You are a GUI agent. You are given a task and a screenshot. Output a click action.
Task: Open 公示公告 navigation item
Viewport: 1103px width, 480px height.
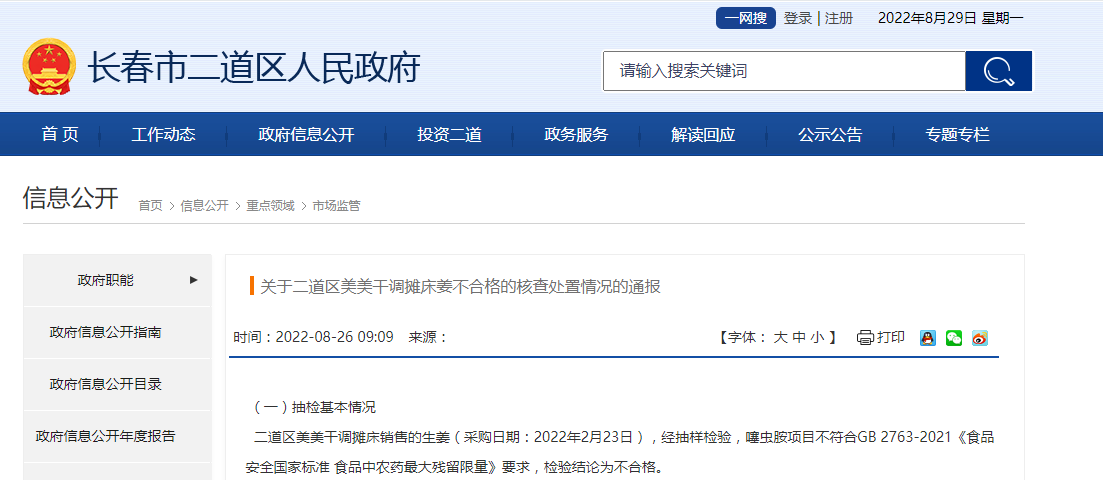coord(830,135)
